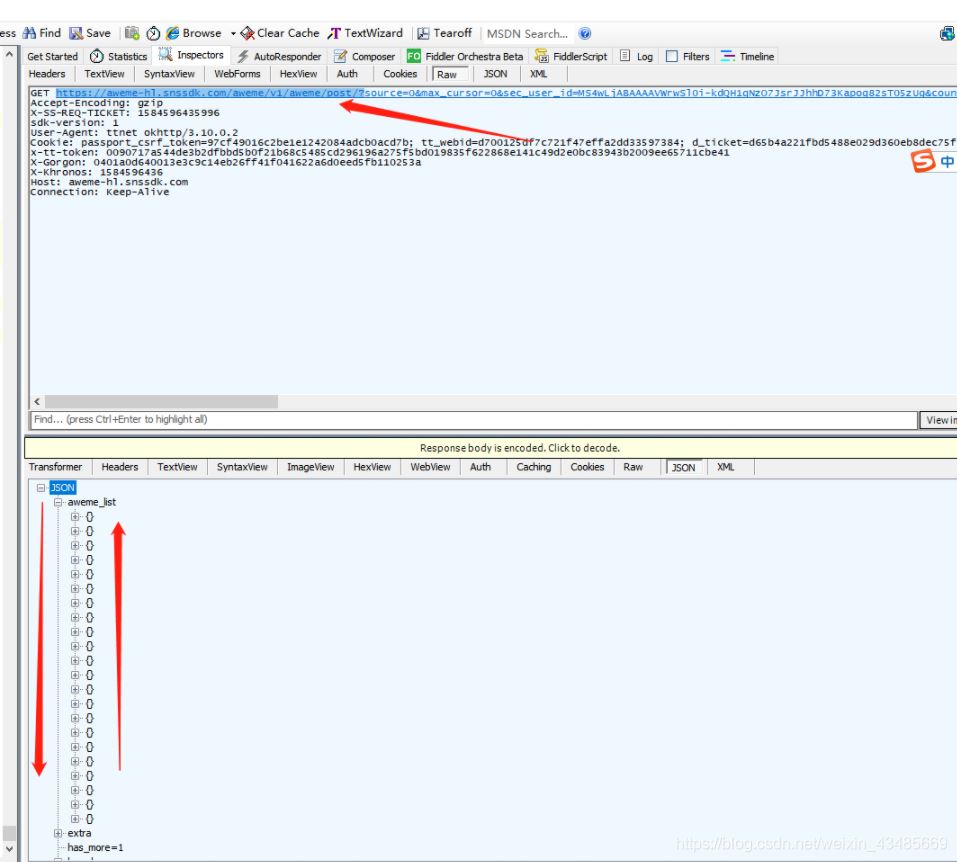
Task: Collapse the aweme_list node
Action: 58,502
